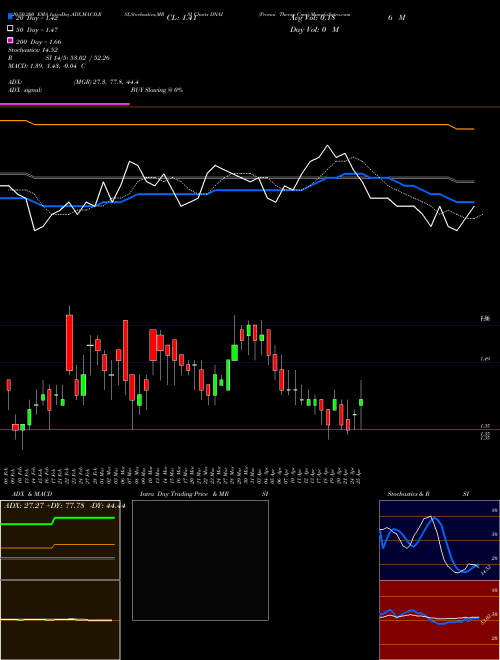Click the green ADX line in ADX panel

[58, 521]
